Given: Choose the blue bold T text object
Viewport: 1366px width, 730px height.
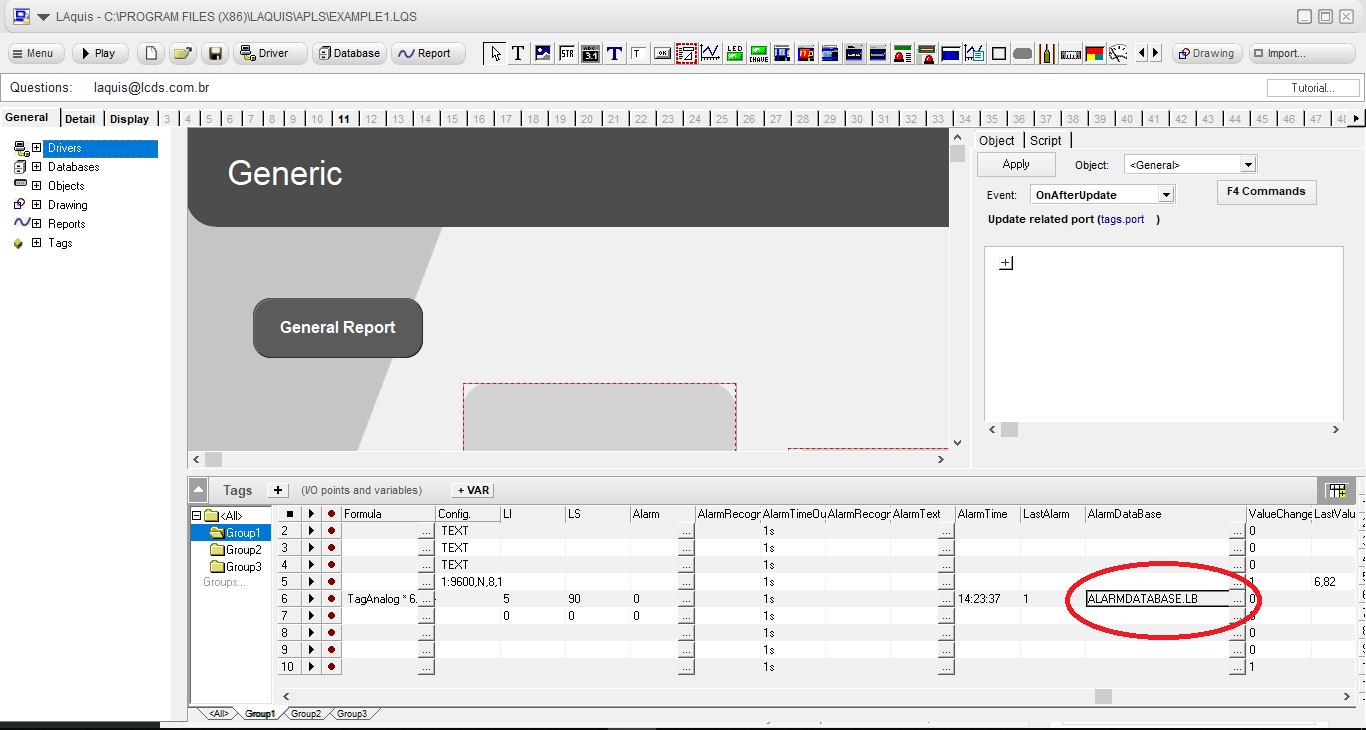Looking at the screenshot, I should pyautogui.click(x=614, y=53).
